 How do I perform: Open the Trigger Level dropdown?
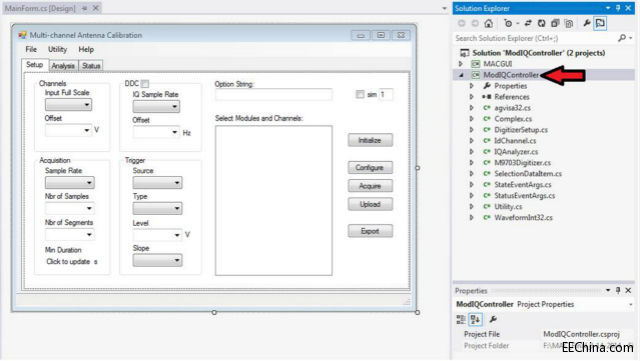click(x=158, y=235)
